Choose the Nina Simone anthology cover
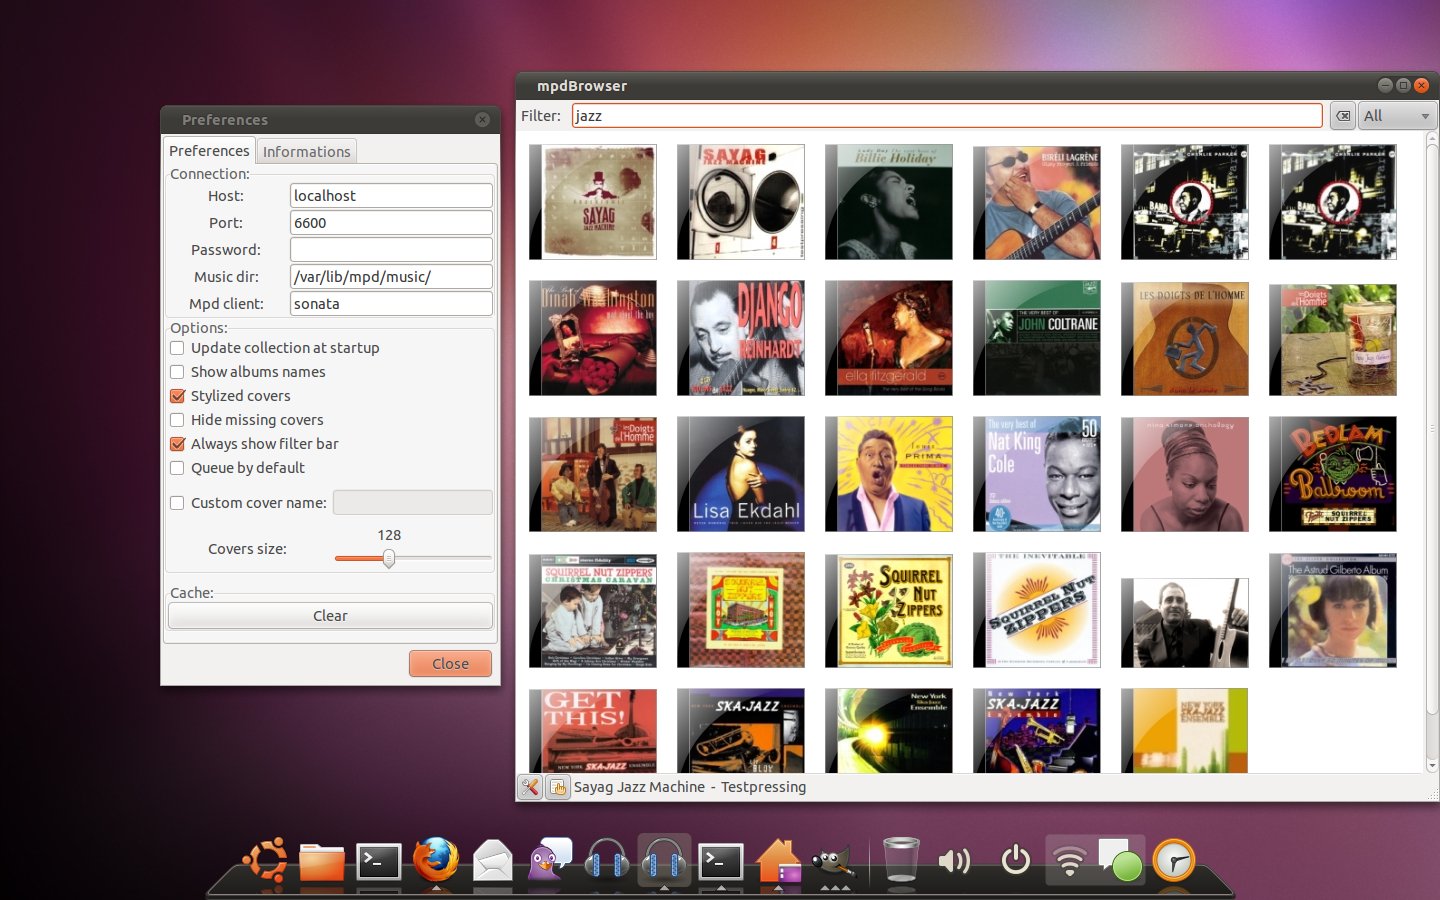The height and width of the screenshot is (900, 1440). coord(1185,474)
